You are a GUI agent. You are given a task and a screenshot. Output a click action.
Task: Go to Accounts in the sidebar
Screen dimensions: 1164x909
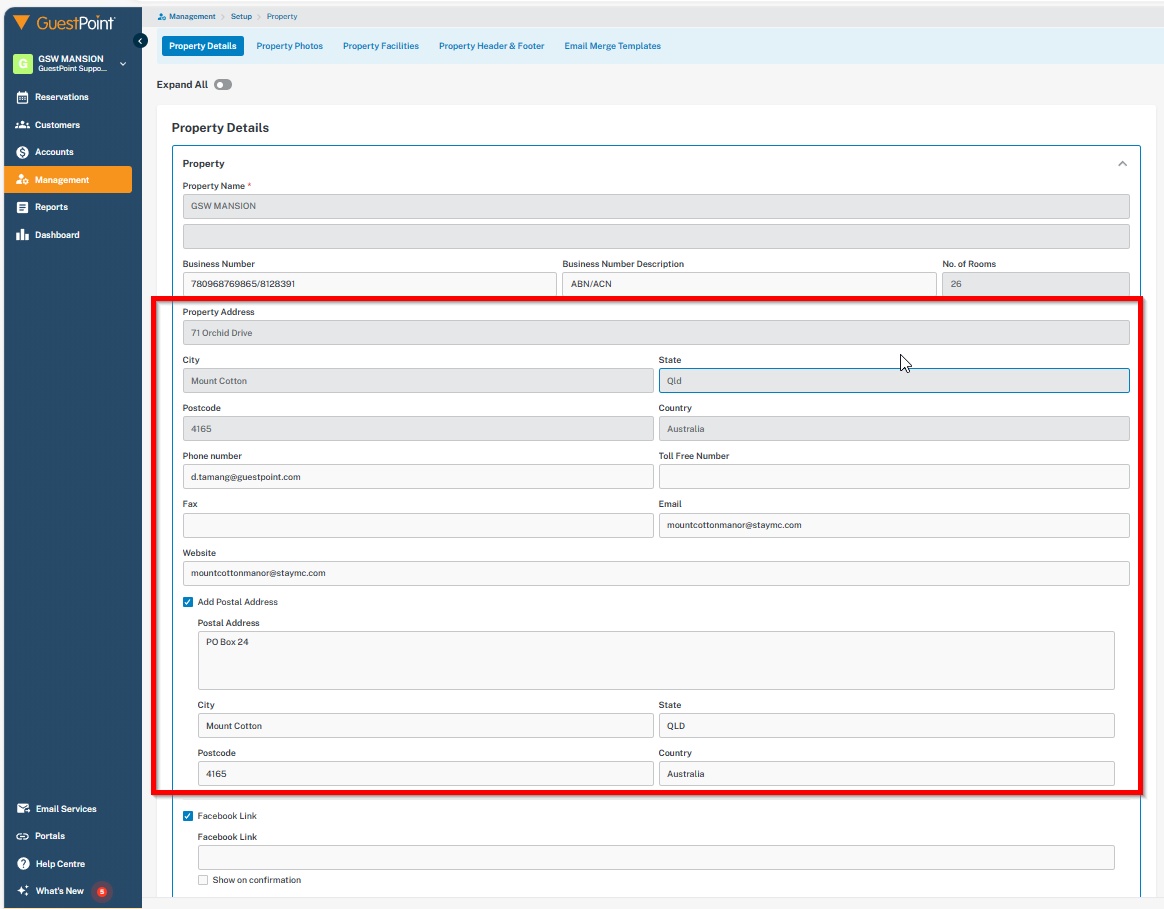54,152
